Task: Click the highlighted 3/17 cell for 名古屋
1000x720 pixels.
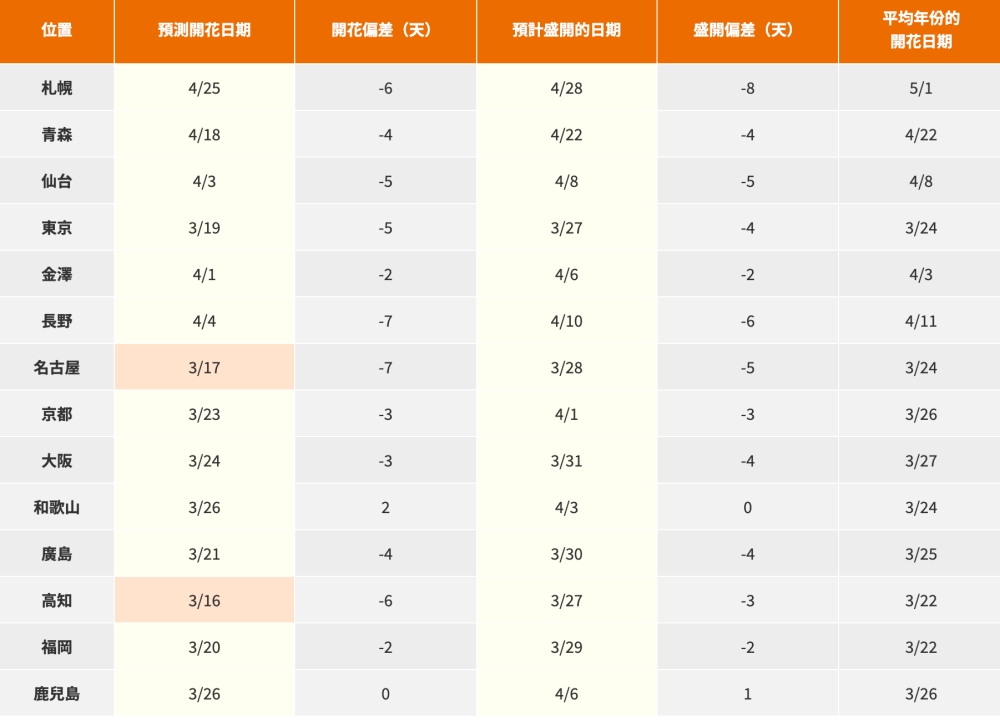Action: [x=204, y=367]
